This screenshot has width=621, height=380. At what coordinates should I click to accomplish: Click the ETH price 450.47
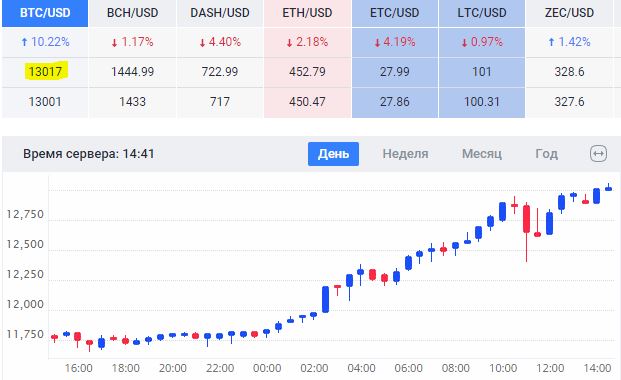pyautogui.click(x=307, y=102)
